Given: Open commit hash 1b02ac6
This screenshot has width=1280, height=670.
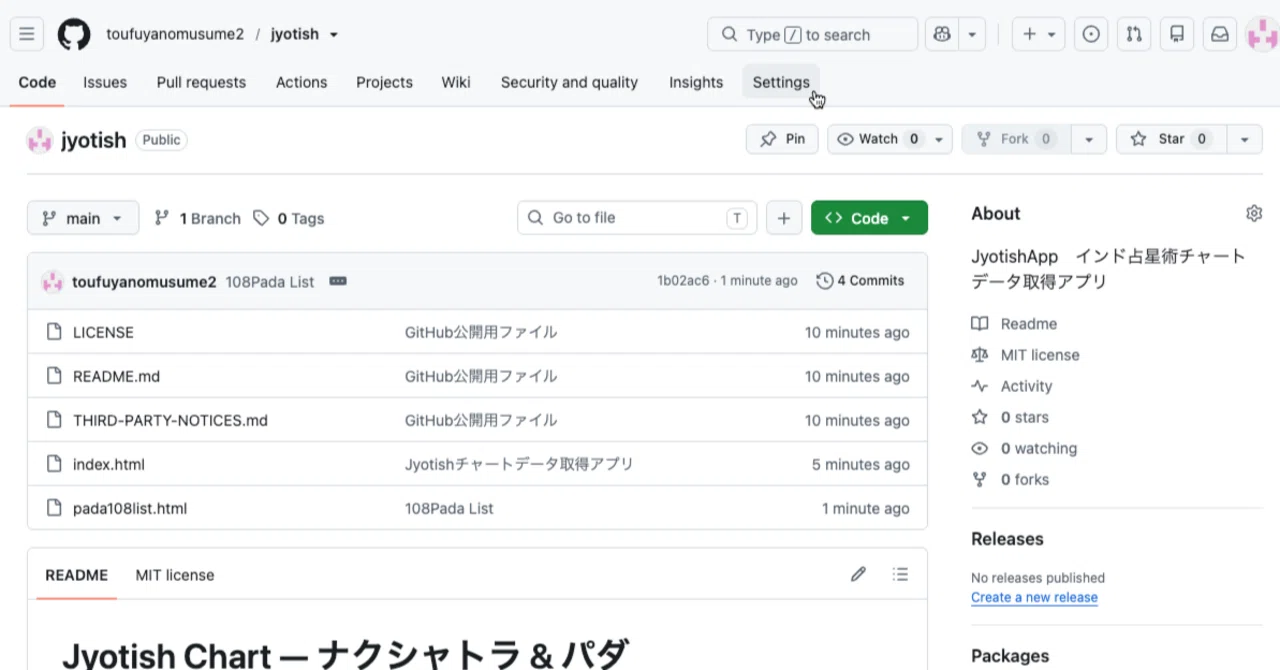Looking at the screenshot, I should coord(683,281).
